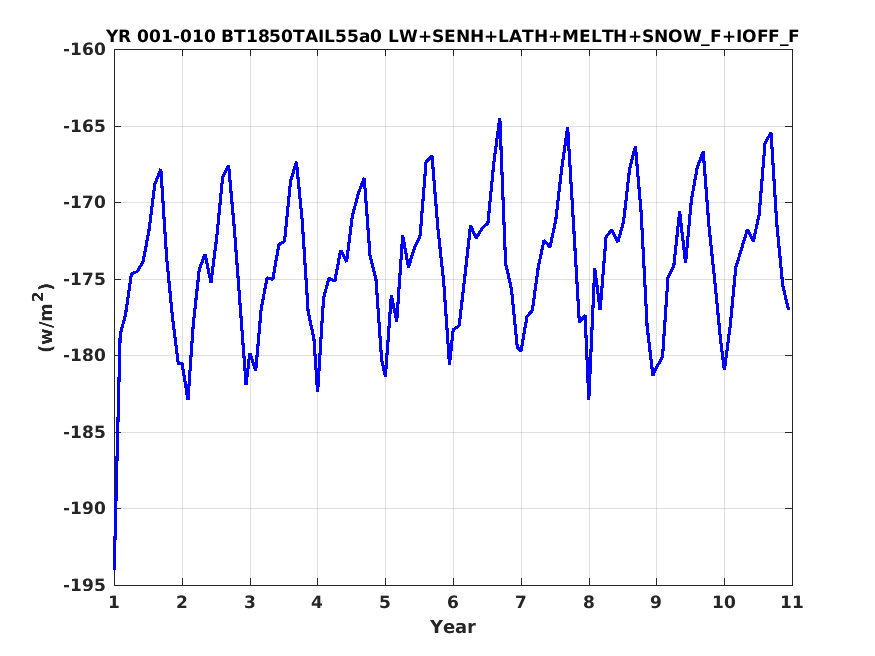Click x-axis tick label 6
This screenshot has height=656, width=875.
pyautogui.click(x=453, y=602)
